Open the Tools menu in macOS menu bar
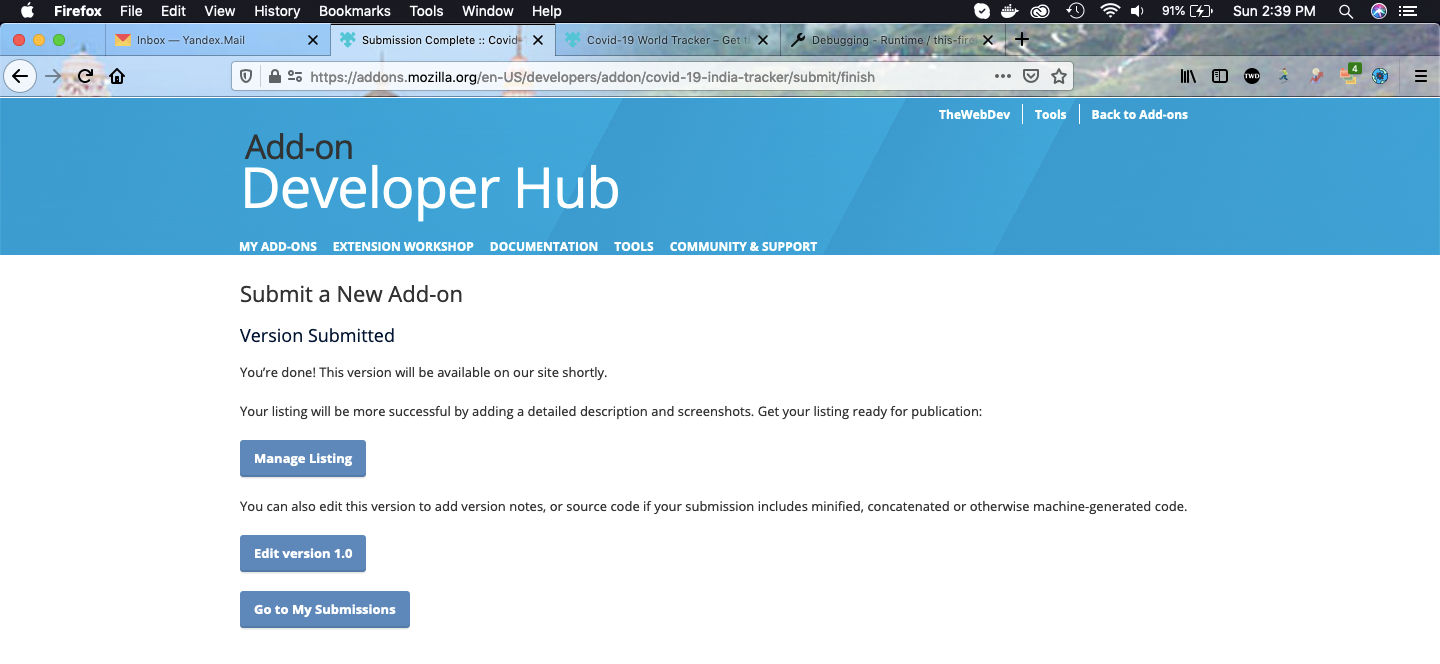Screen dimensions: 1440x664 click(427, 11)
